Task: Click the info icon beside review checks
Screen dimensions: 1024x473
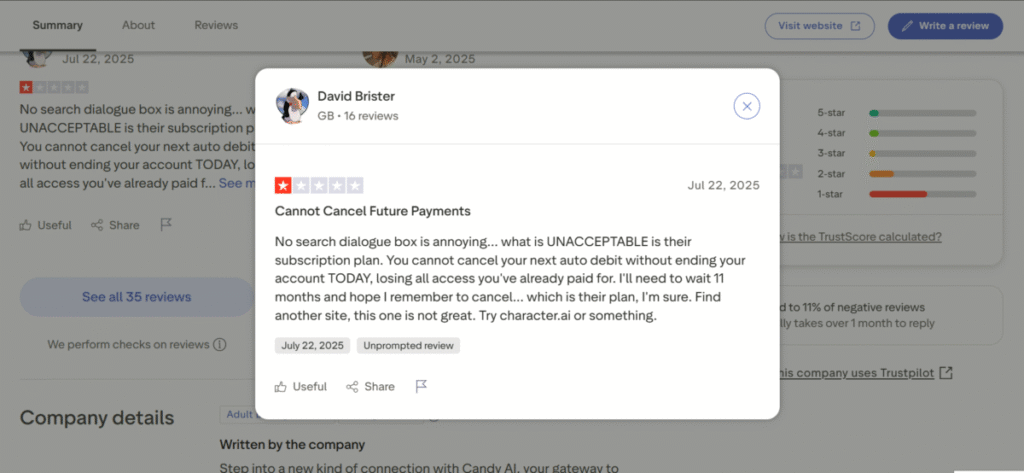Action: (219, 345)
